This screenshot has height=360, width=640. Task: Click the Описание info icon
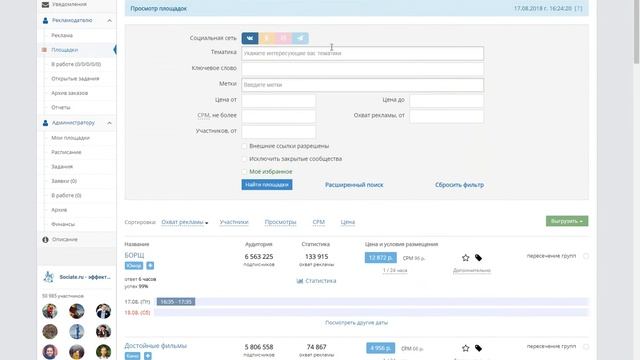point(45,240)
